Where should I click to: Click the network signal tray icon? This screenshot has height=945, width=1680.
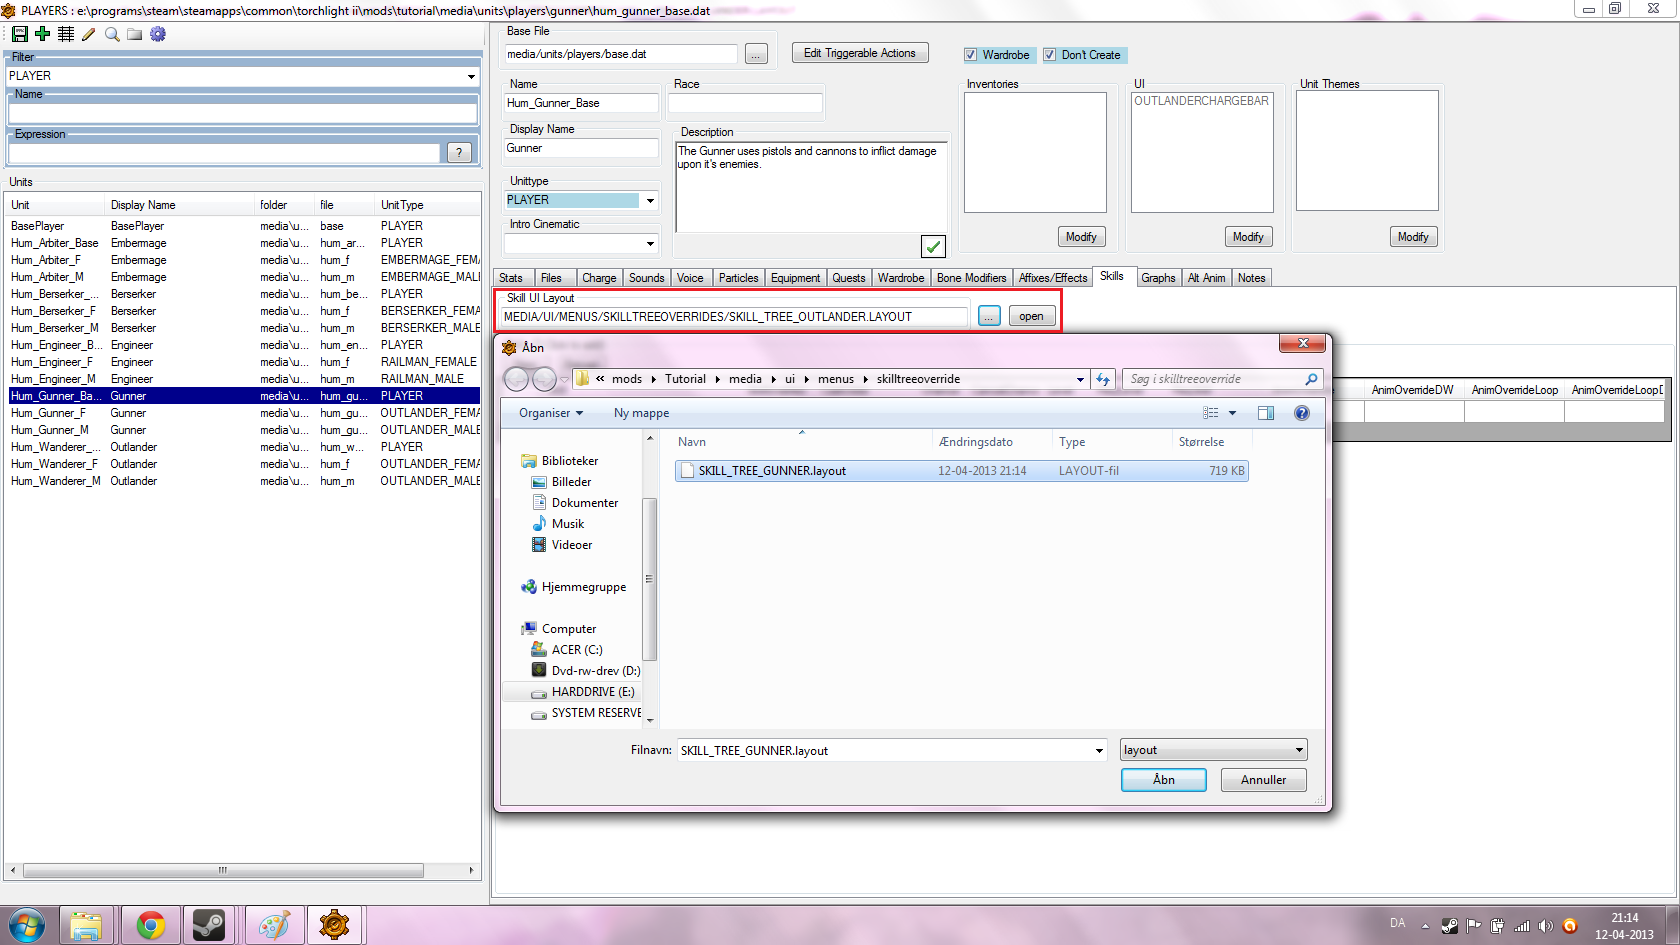pos(1522,926)
